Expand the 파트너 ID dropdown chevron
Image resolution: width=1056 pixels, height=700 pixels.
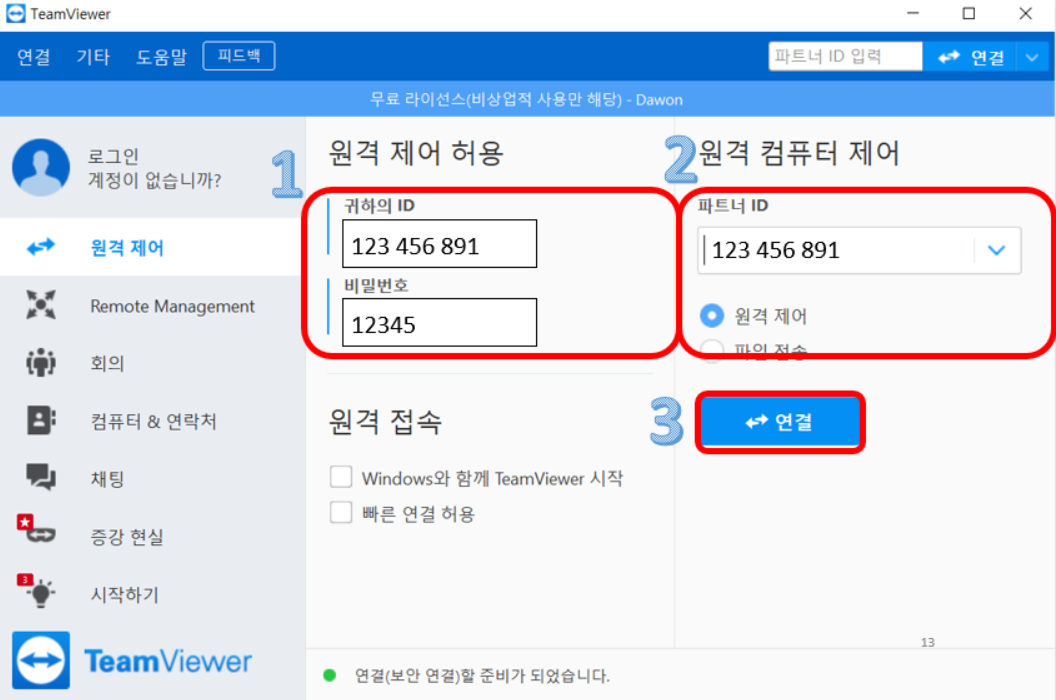point(997,250)
